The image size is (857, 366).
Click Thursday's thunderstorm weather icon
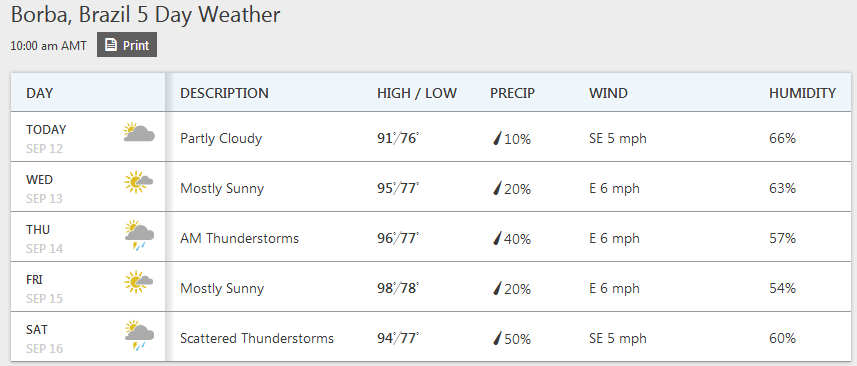139,235
